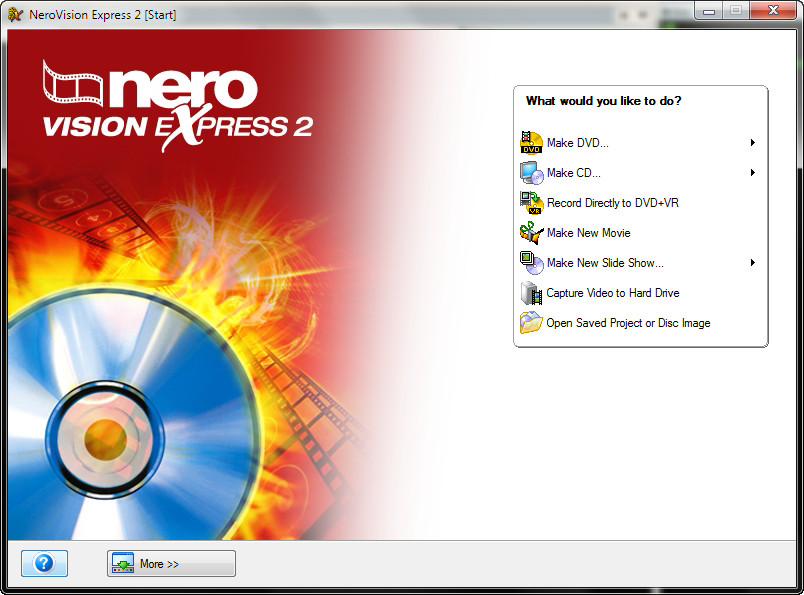The image size is (804, 595).
Task: Click the Make New Slide Show icon
Action: pos(531,263)
